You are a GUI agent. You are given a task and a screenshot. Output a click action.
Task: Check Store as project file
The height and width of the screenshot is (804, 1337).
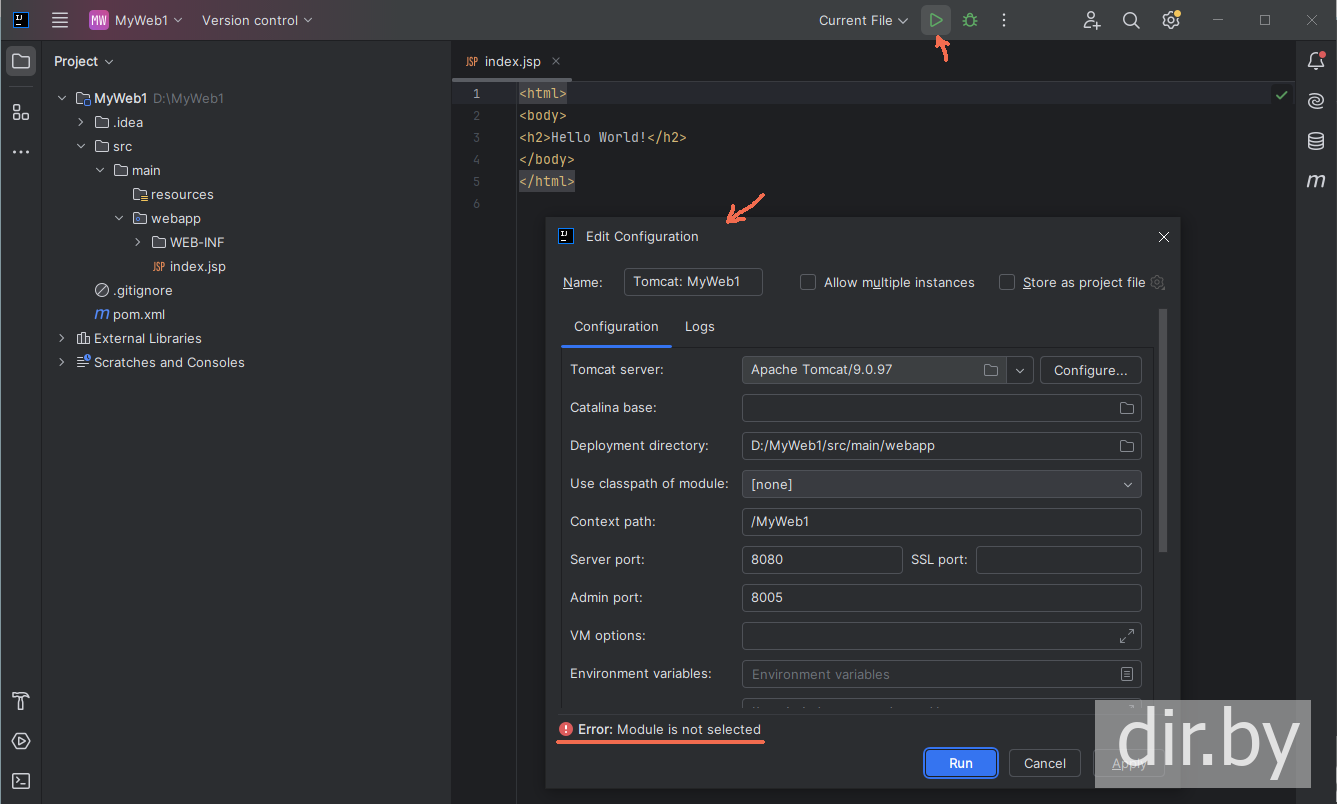(x=1007, y=283)
